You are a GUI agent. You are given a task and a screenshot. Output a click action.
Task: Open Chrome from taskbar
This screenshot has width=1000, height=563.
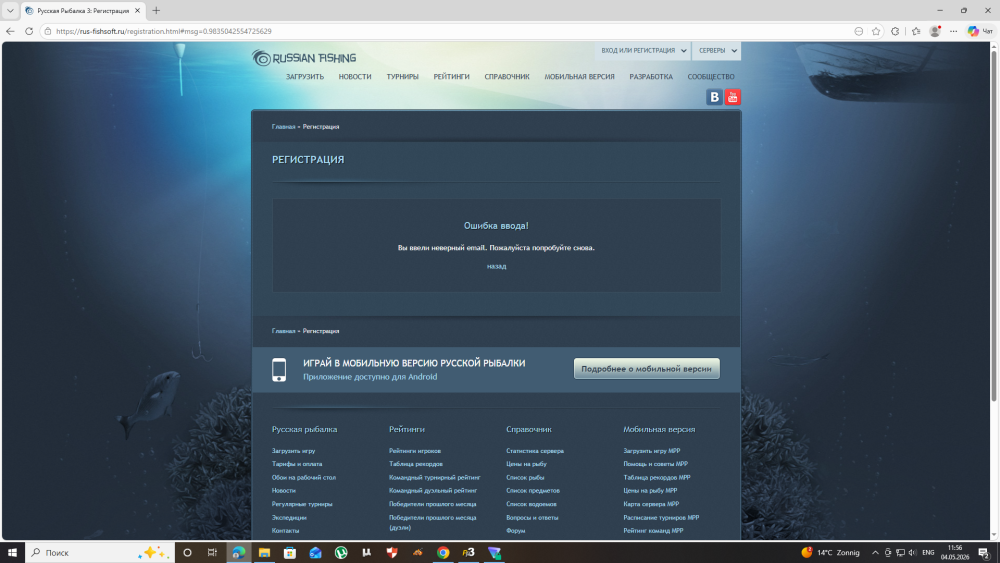pos(443,552)
